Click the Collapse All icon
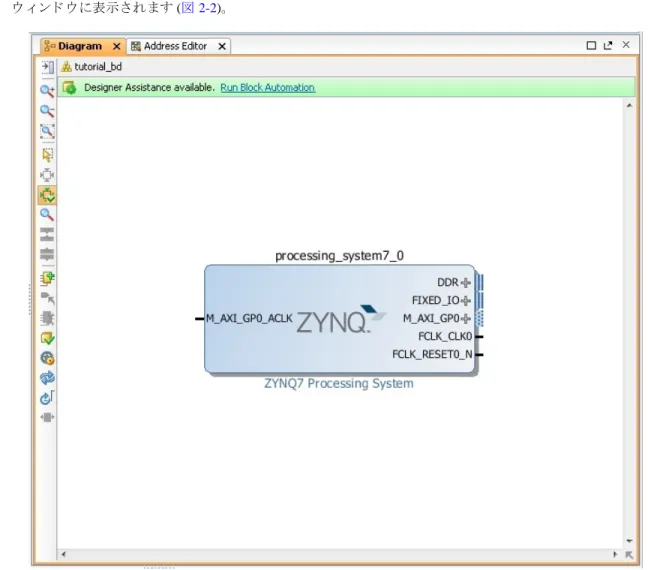Image resolution: width=648 pixels, height=570 pixels. click(47, 254)
